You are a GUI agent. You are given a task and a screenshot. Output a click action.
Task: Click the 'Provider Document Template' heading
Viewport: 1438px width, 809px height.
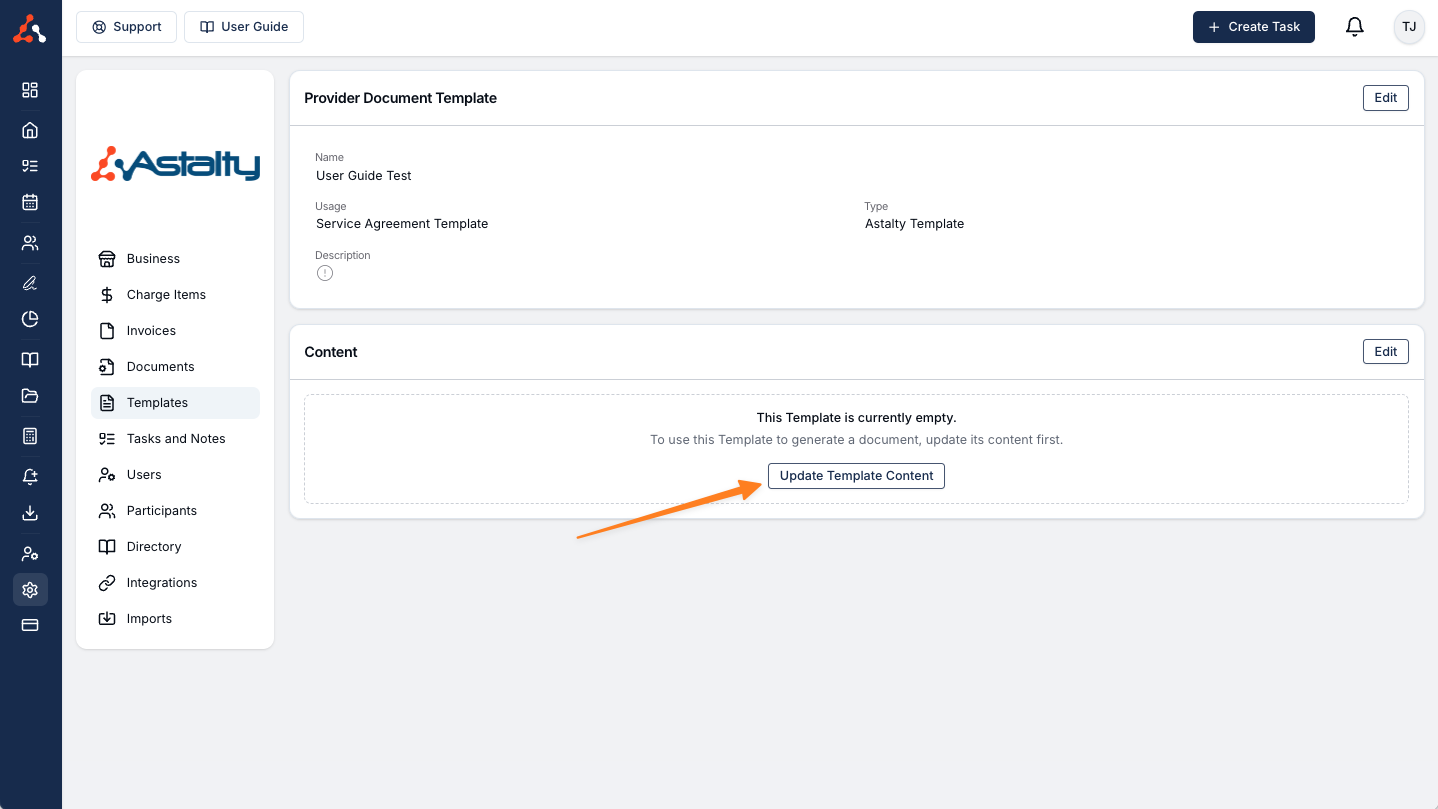[401, 98]
